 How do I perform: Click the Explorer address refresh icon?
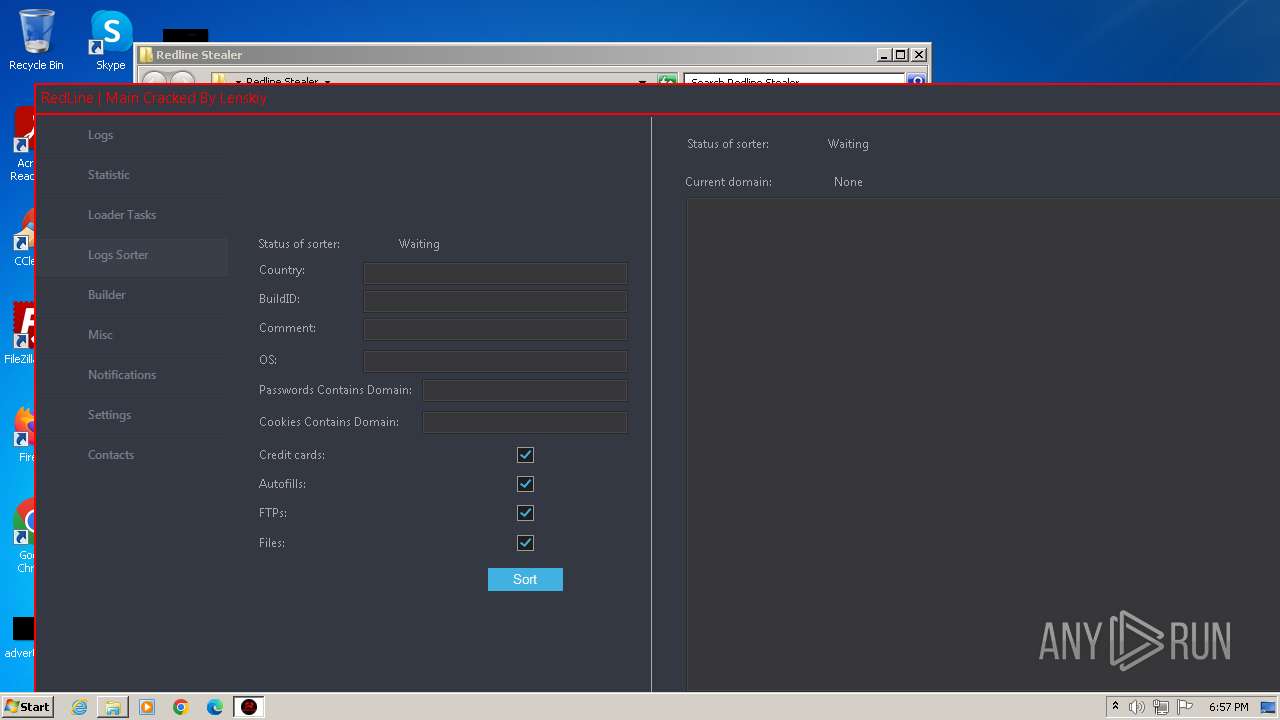click(x=667, y=79)
